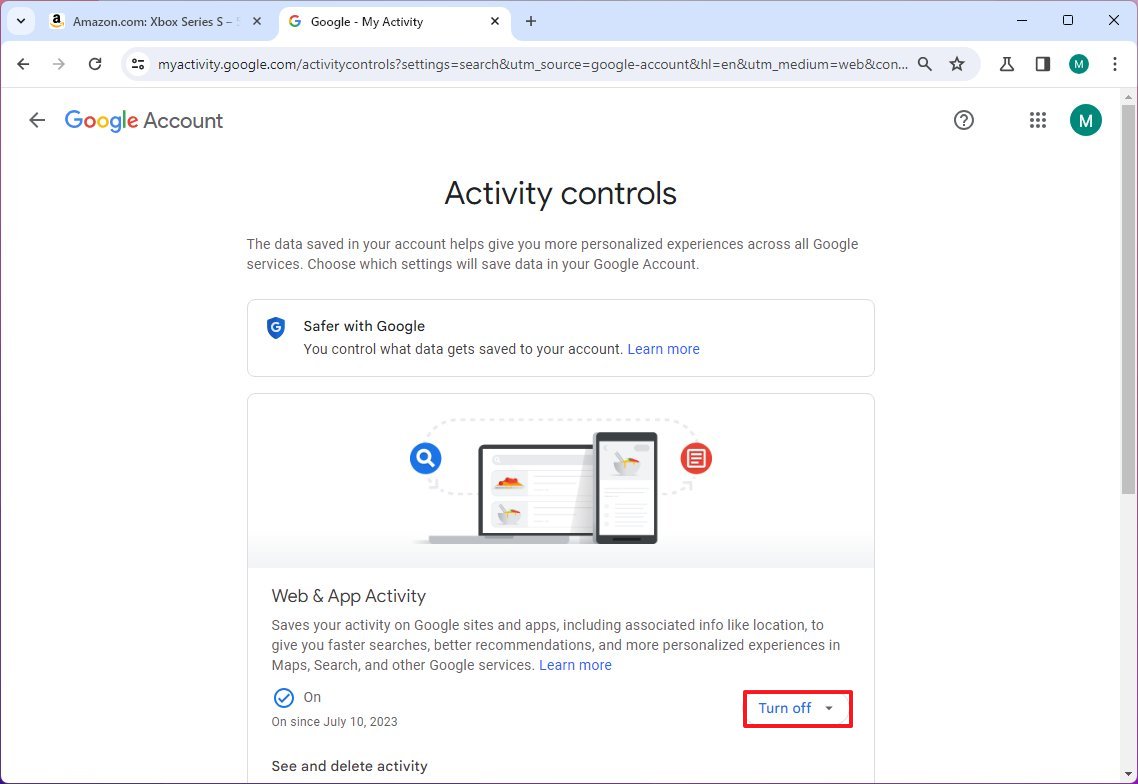This screenshot has width=1138, height=784.
Task: Minimize the Chrome window
Action: [x=1022, y=20]
